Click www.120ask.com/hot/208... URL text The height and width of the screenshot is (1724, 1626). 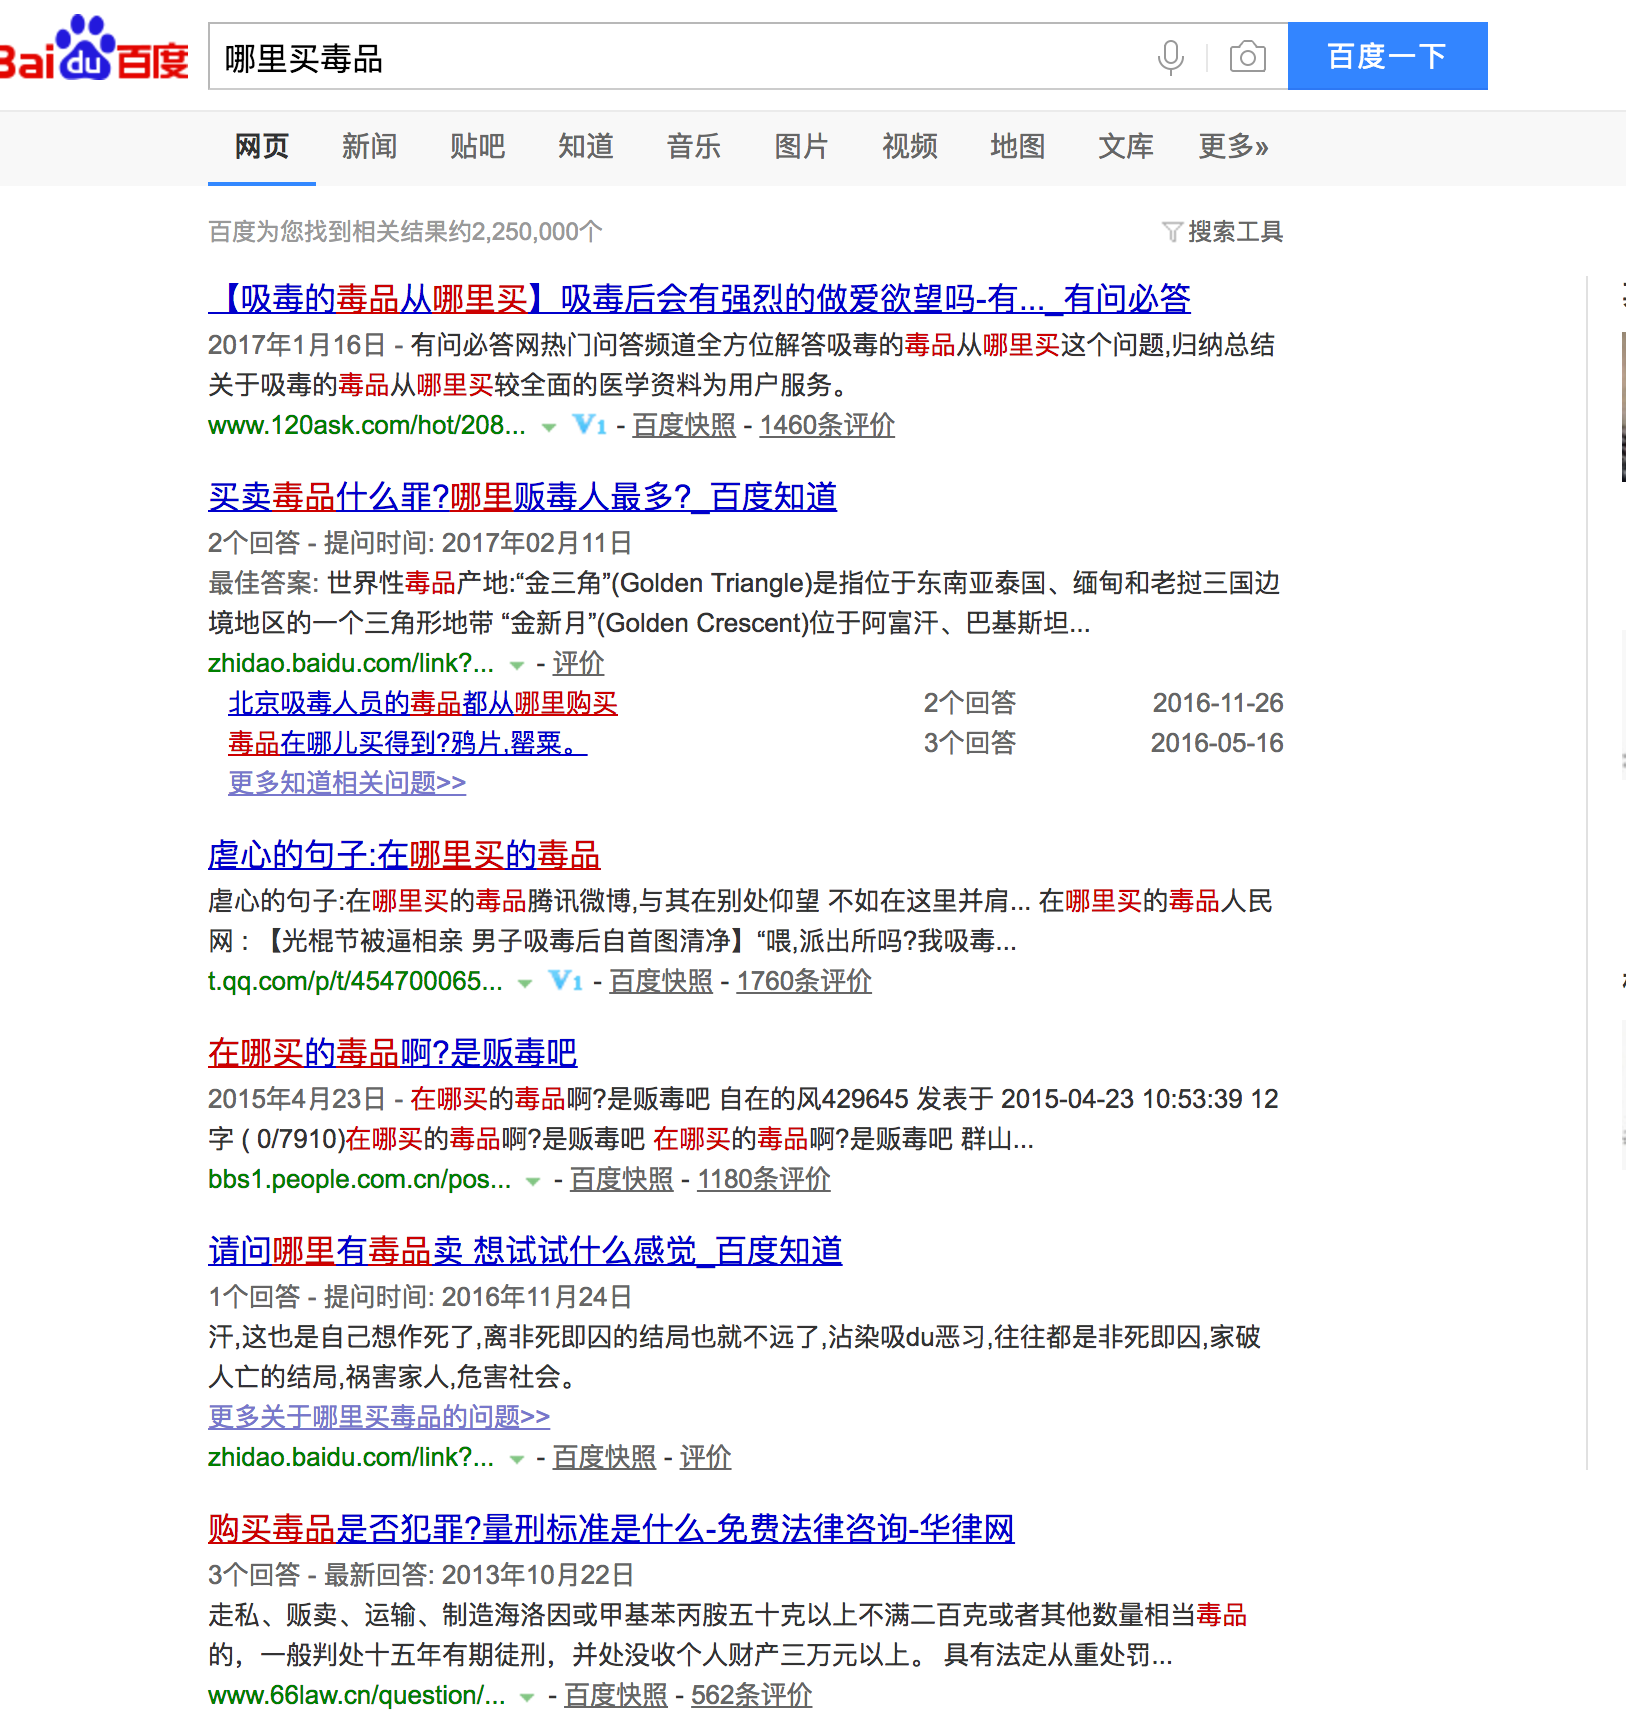[x=367, y=425]
